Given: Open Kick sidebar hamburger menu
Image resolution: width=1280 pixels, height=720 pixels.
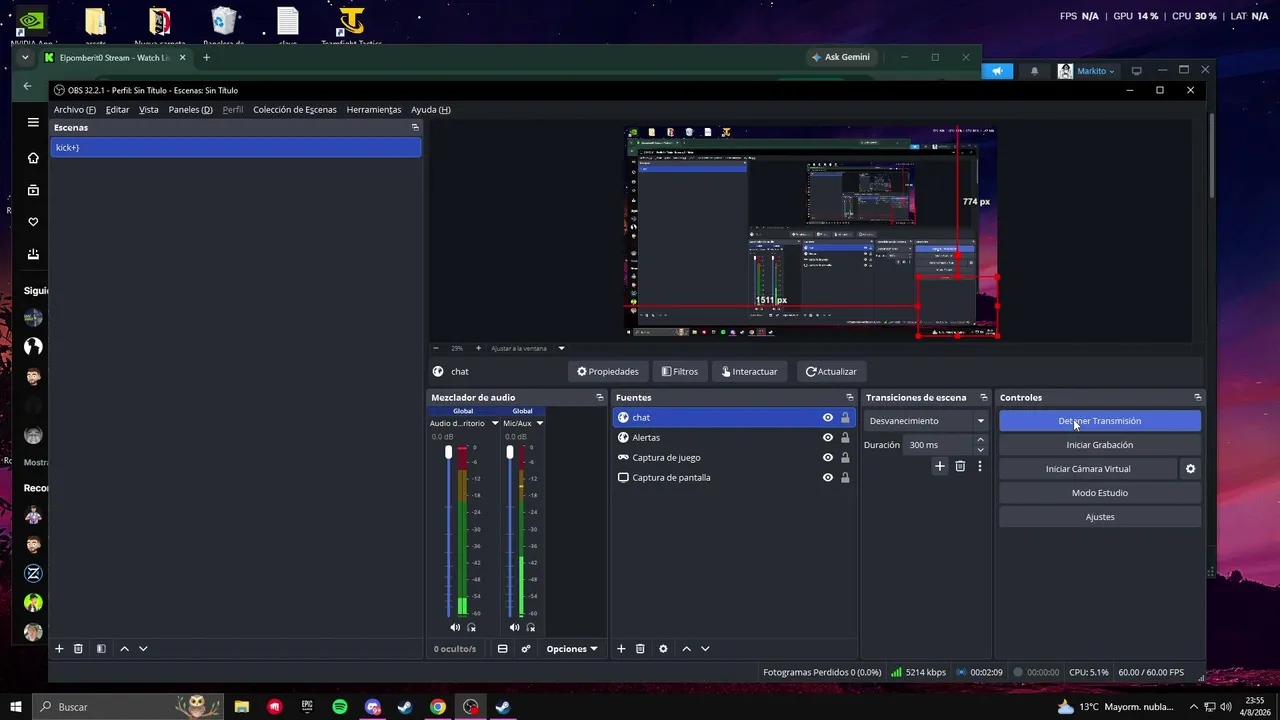Looking at the screenshot, I should point(33,122).
